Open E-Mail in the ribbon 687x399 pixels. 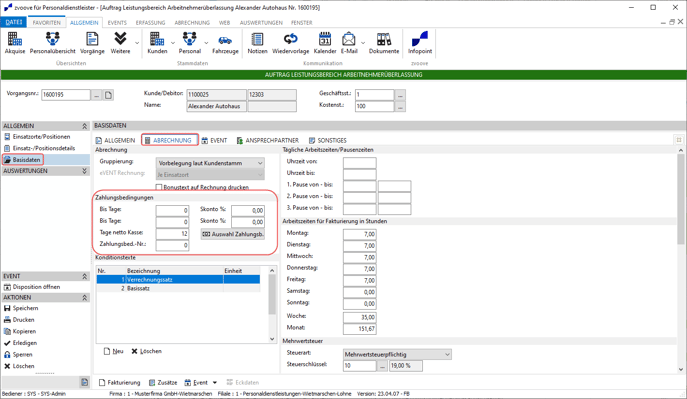tap(349, 43)
